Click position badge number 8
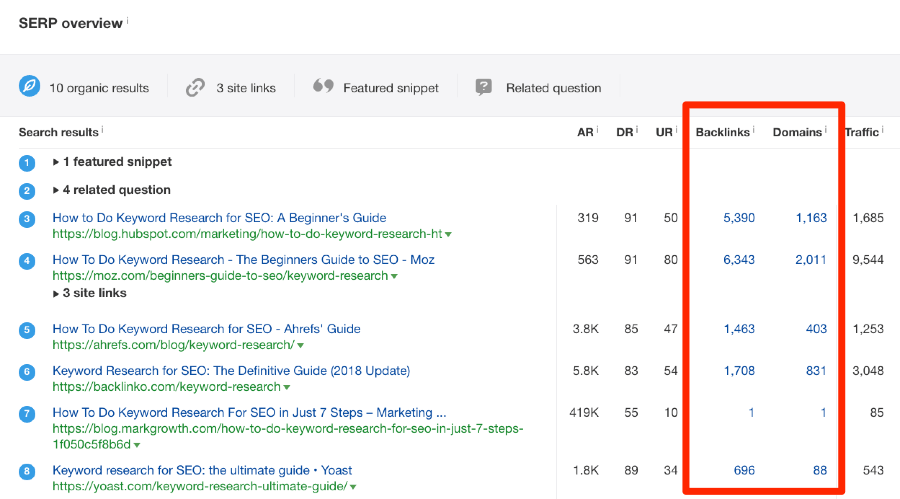The width and height of the screenshot is (900, 499). tap(27, 471)
